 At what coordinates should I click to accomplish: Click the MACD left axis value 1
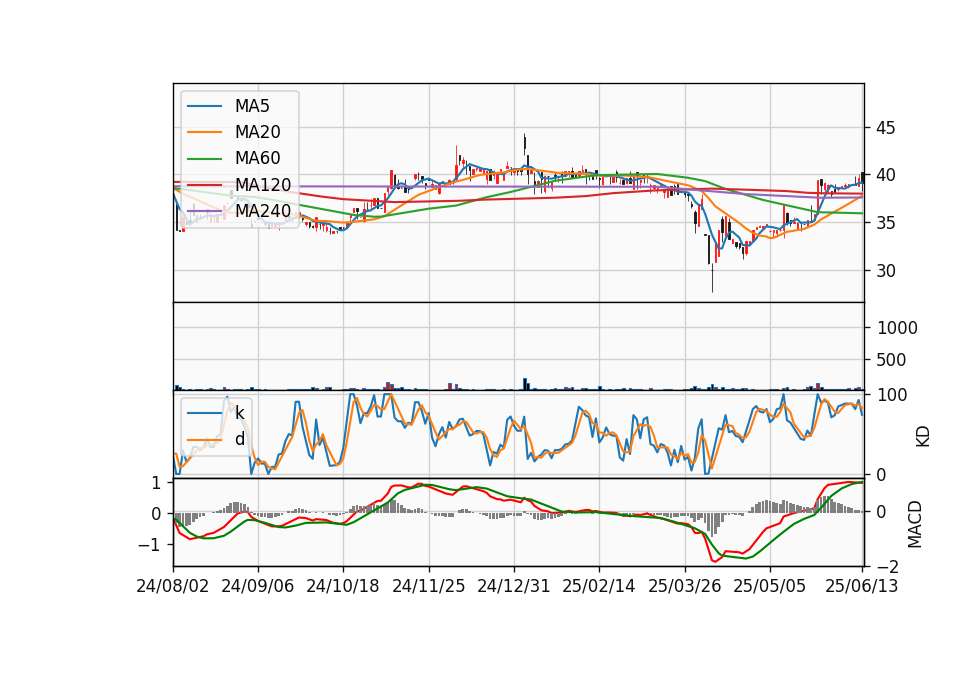click(156, 483)
